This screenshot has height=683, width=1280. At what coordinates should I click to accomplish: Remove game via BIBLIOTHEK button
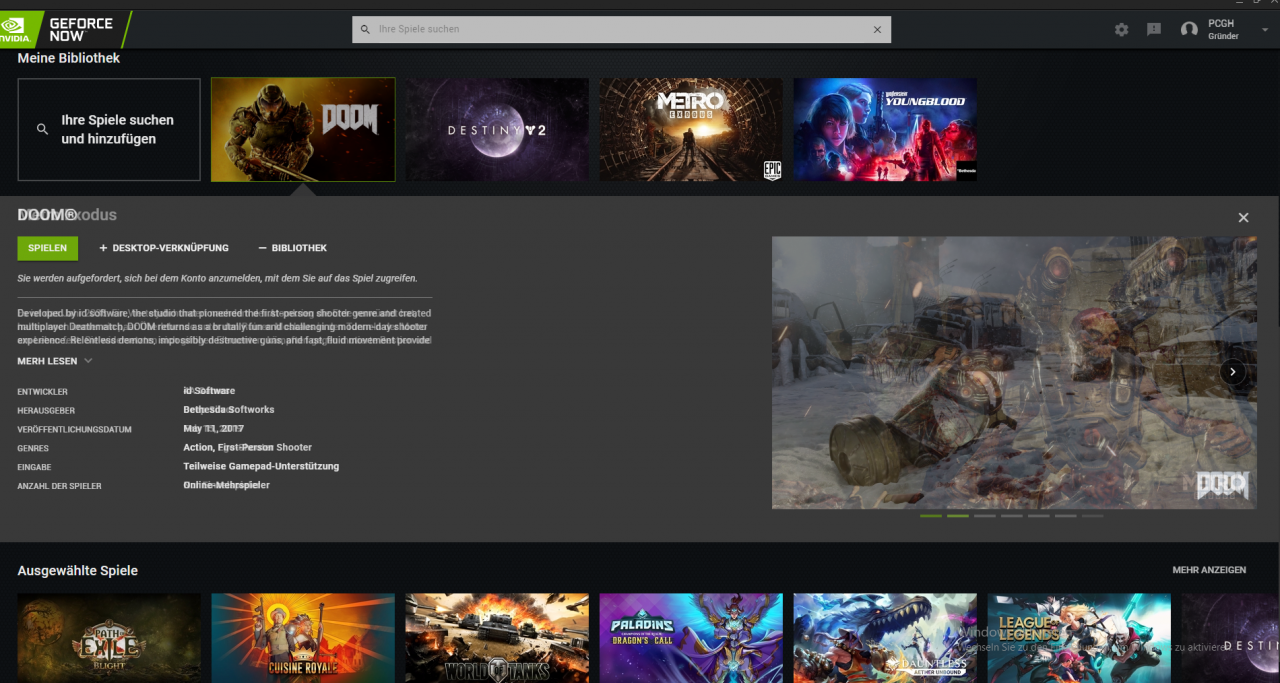[292, 248]
